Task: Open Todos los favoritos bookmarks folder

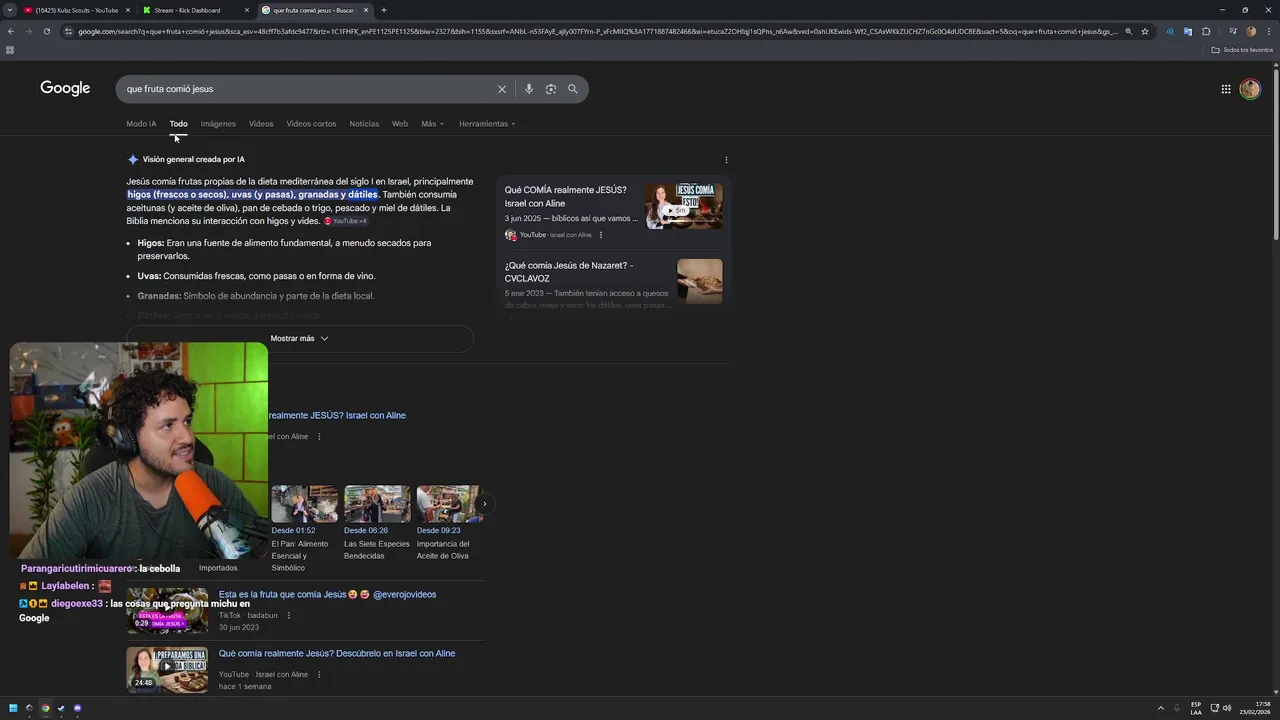Action: tap(1242, 50)
